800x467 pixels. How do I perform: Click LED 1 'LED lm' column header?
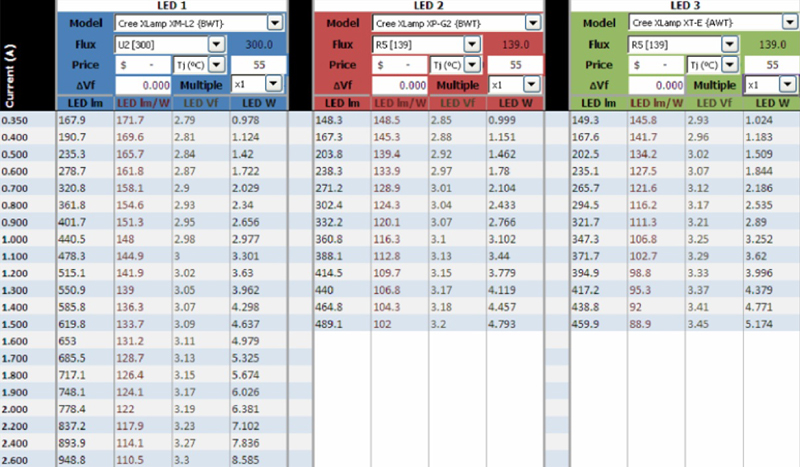tap(85, 103)
